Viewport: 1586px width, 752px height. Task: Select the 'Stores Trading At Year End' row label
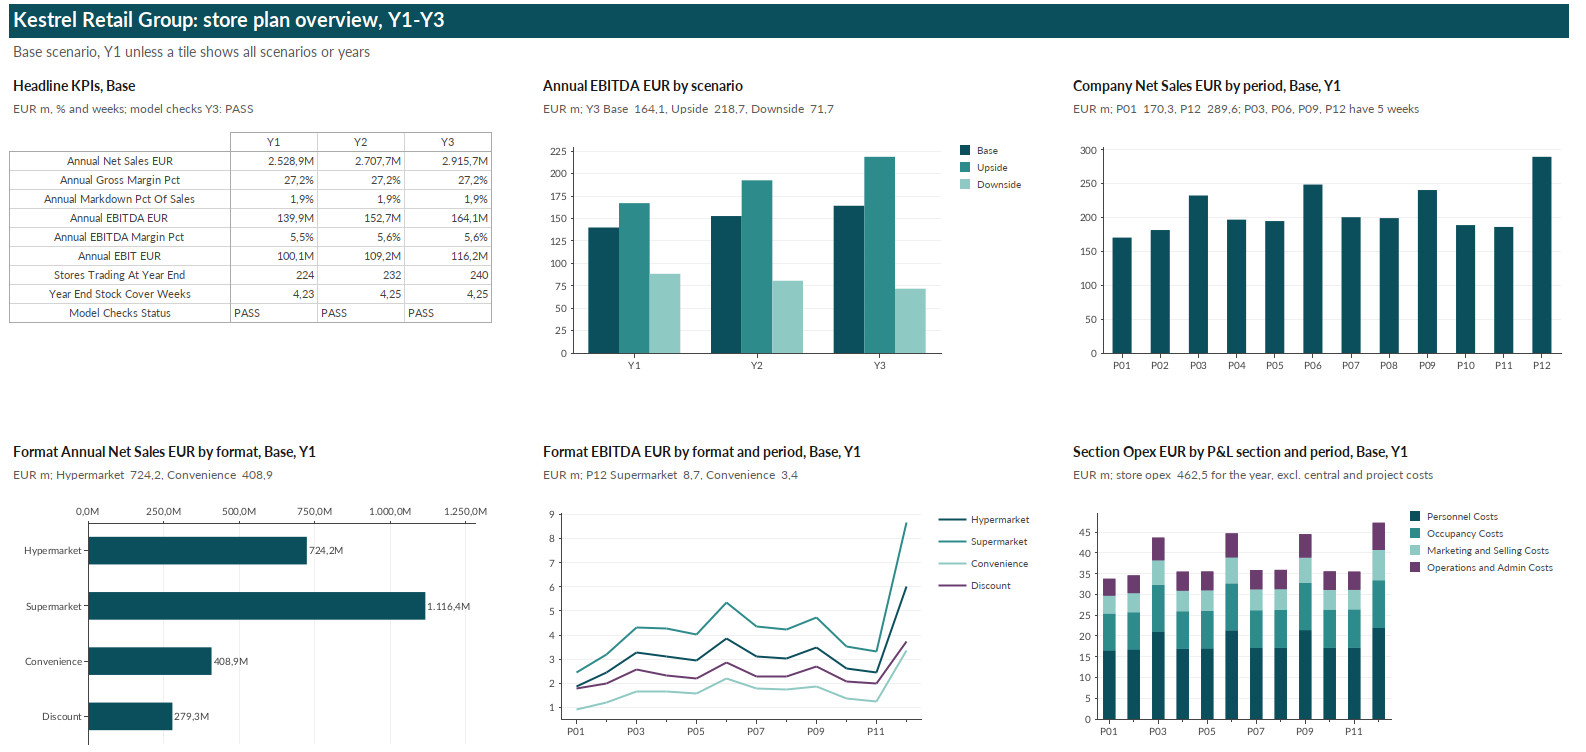click(x=120, y=275)
